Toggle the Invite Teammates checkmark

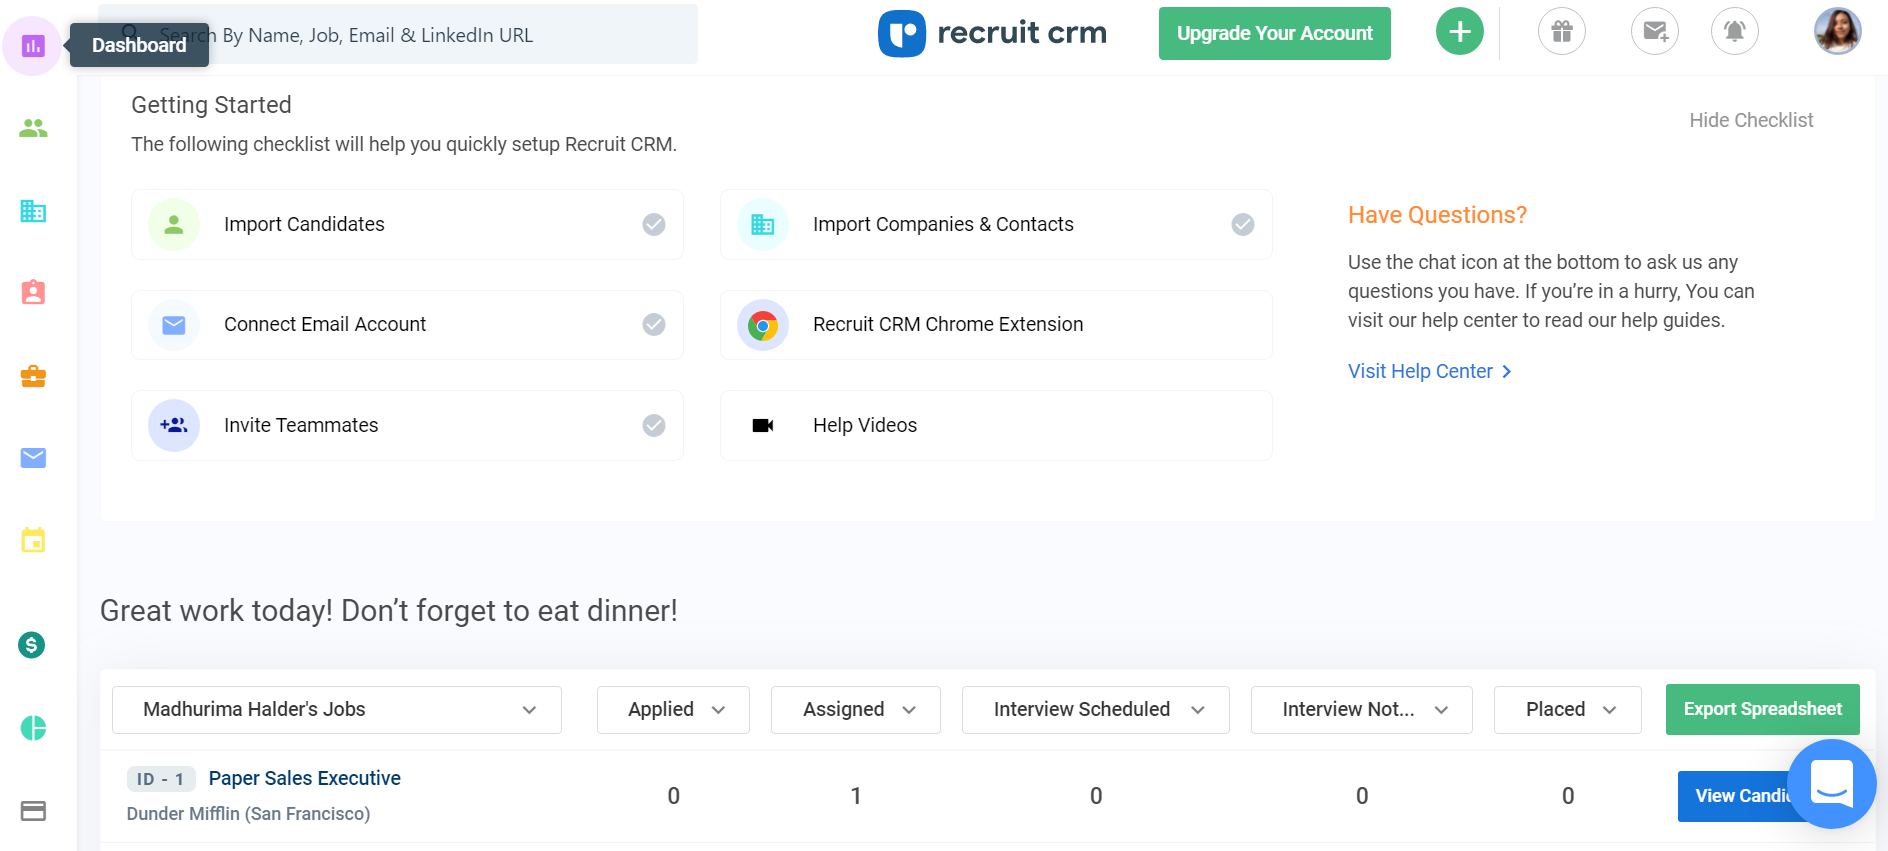[654, 425]
